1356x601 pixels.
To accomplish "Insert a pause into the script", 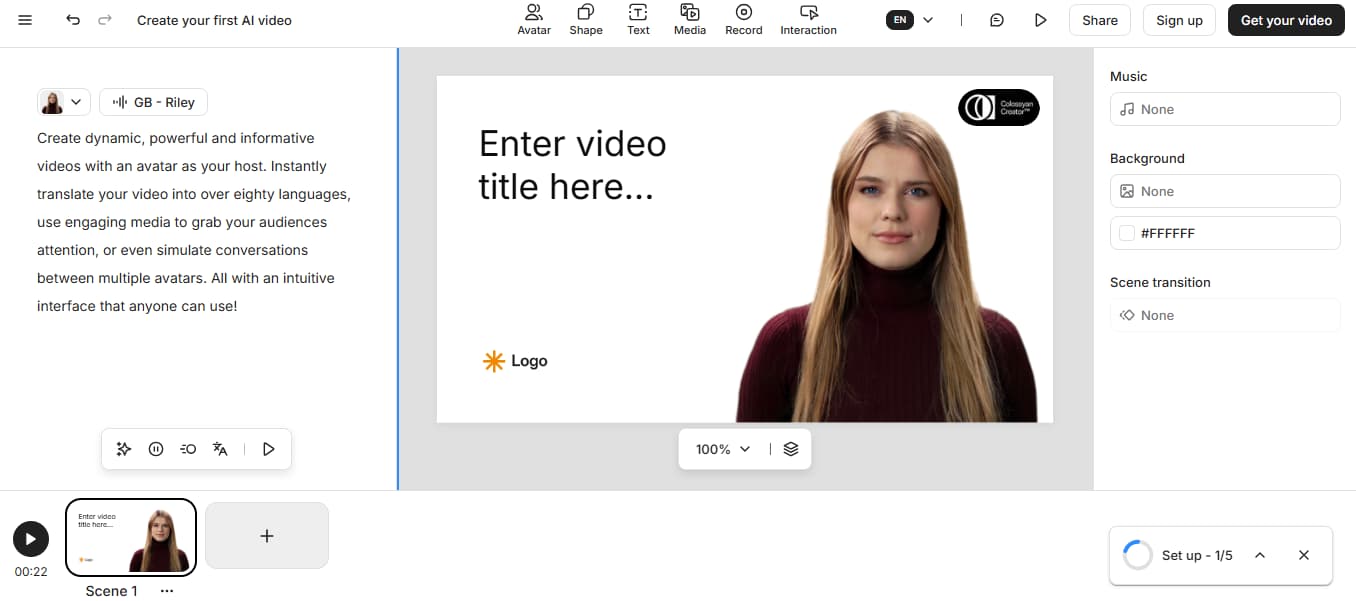I will (156, 448).
